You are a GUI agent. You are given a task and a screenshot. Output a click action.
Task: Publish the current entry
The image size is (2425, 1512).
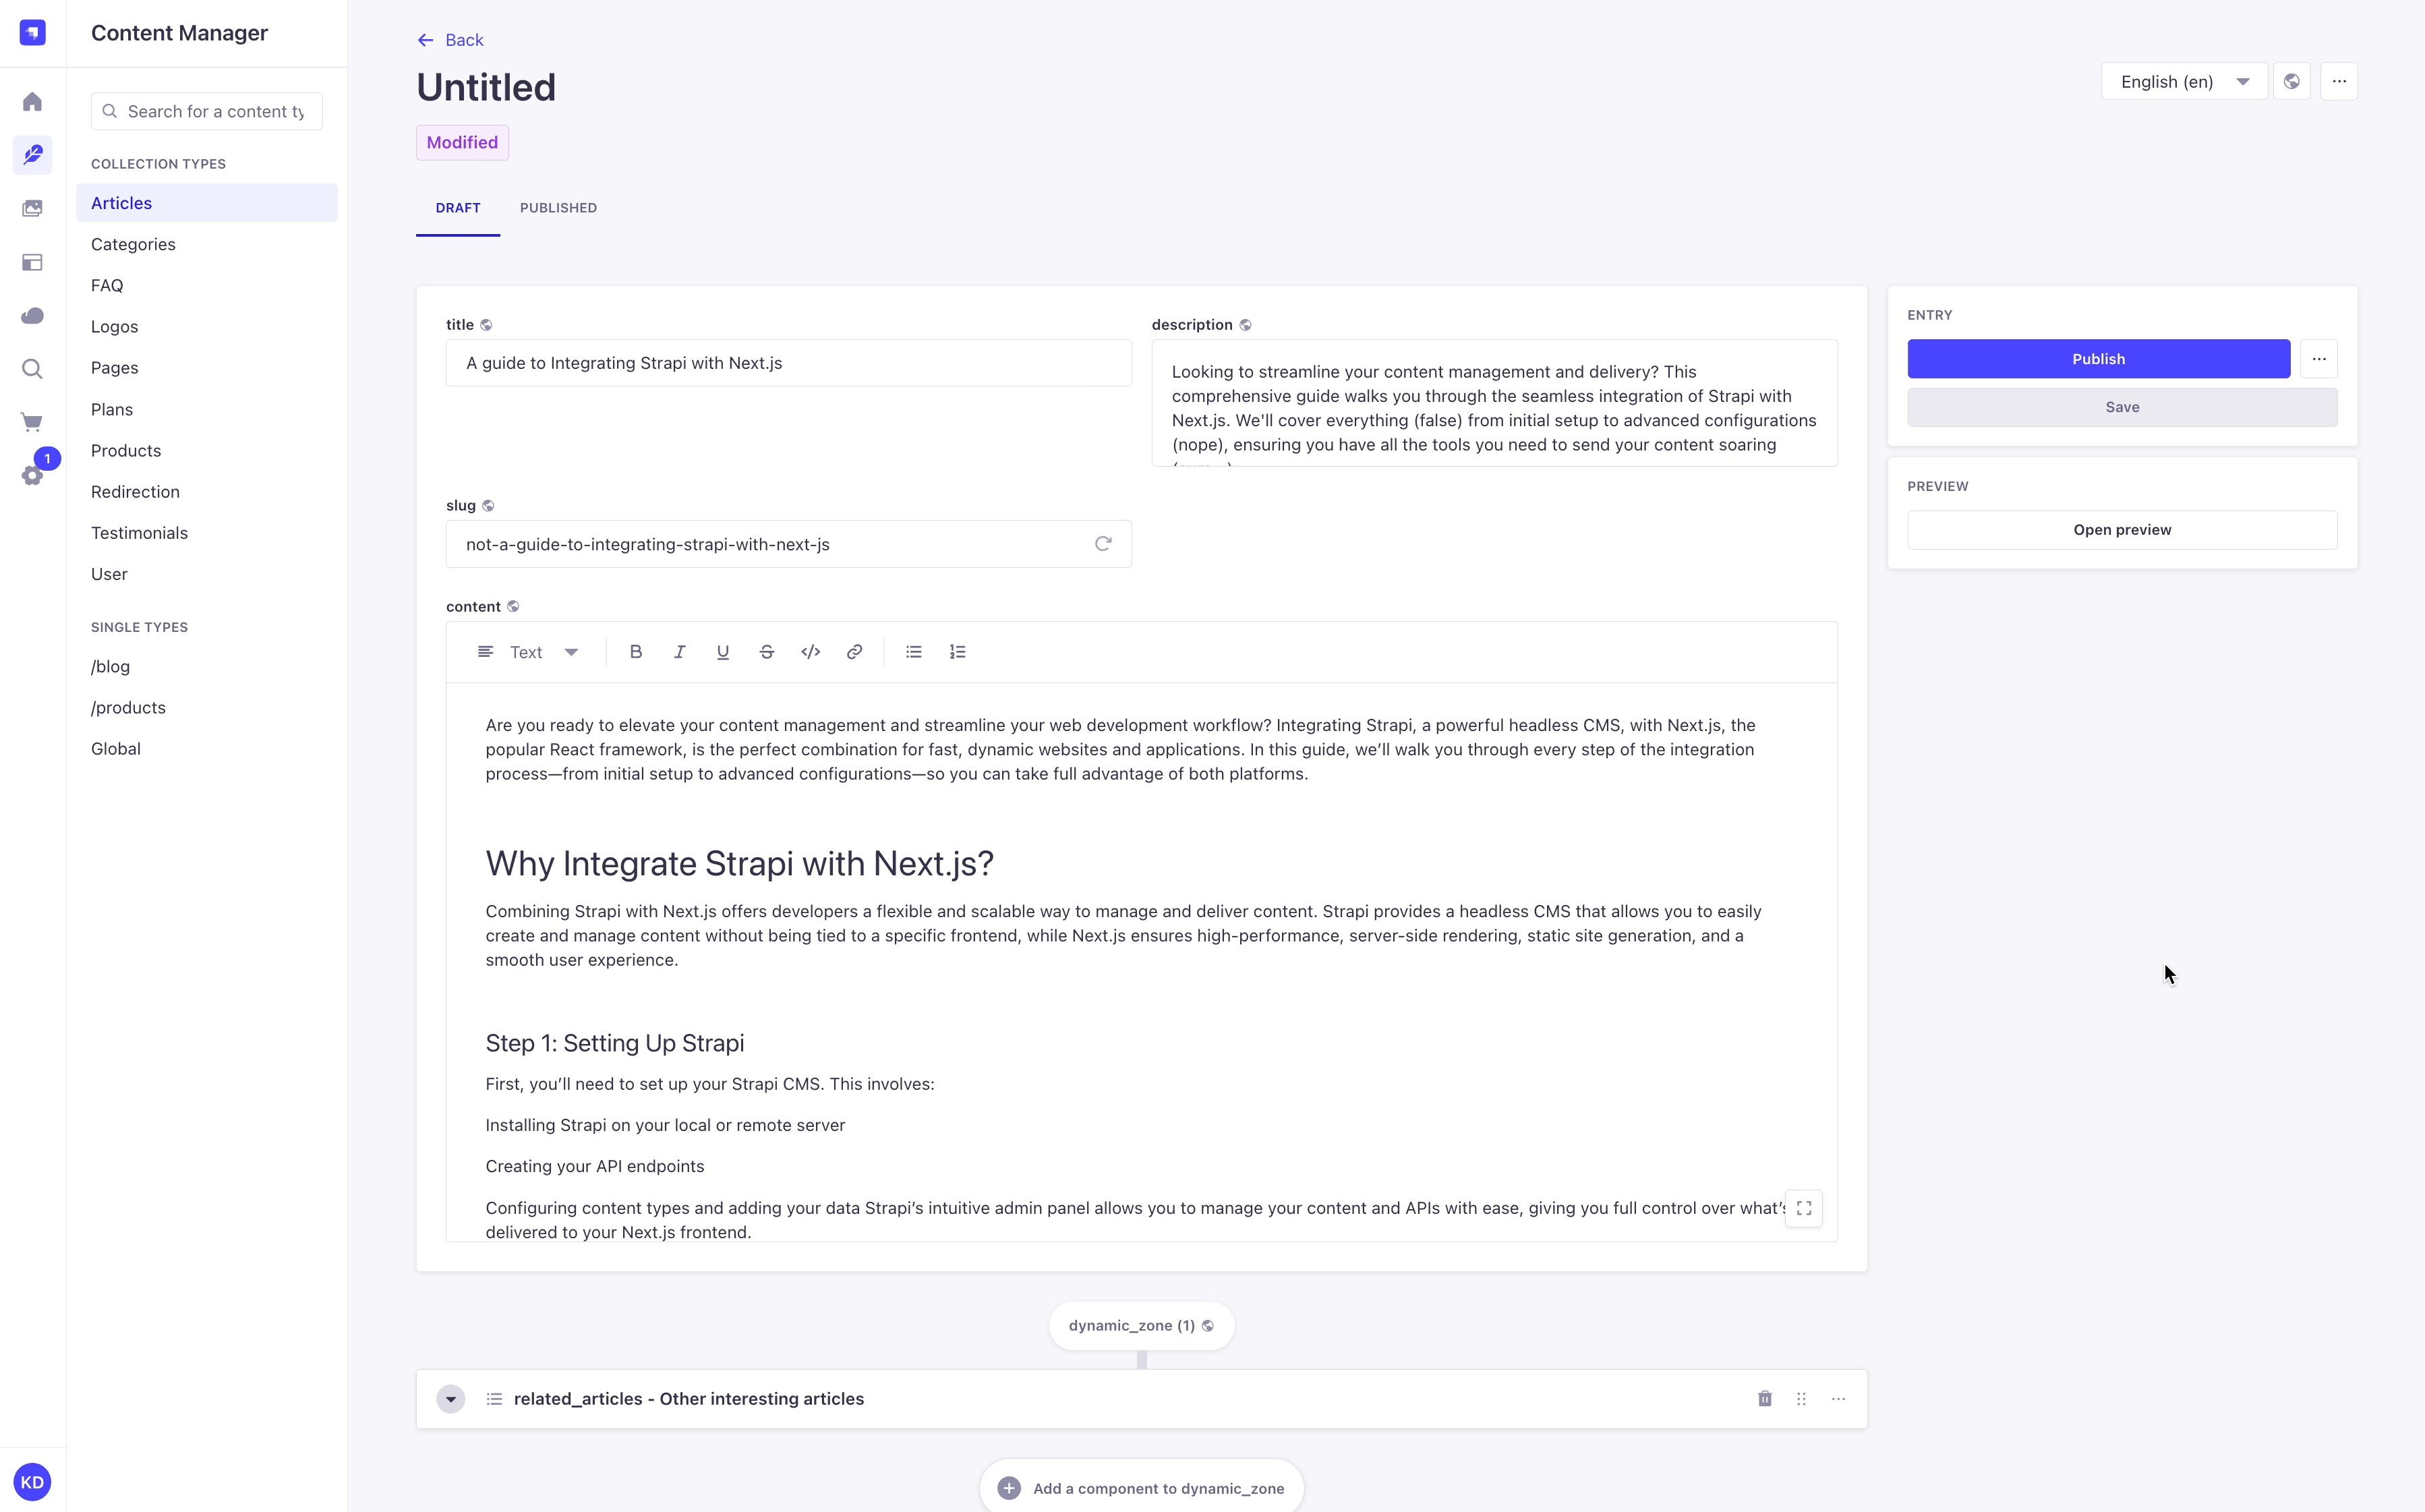(x=2098, y=358)
